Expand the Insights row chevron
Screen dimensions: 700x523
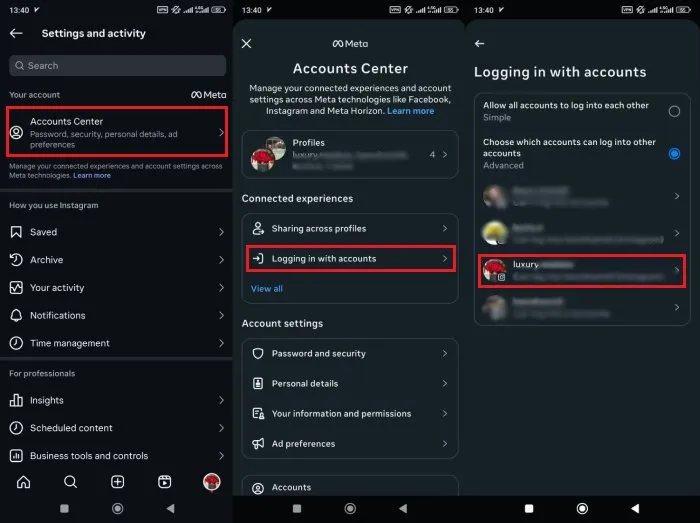click(221, 400)
